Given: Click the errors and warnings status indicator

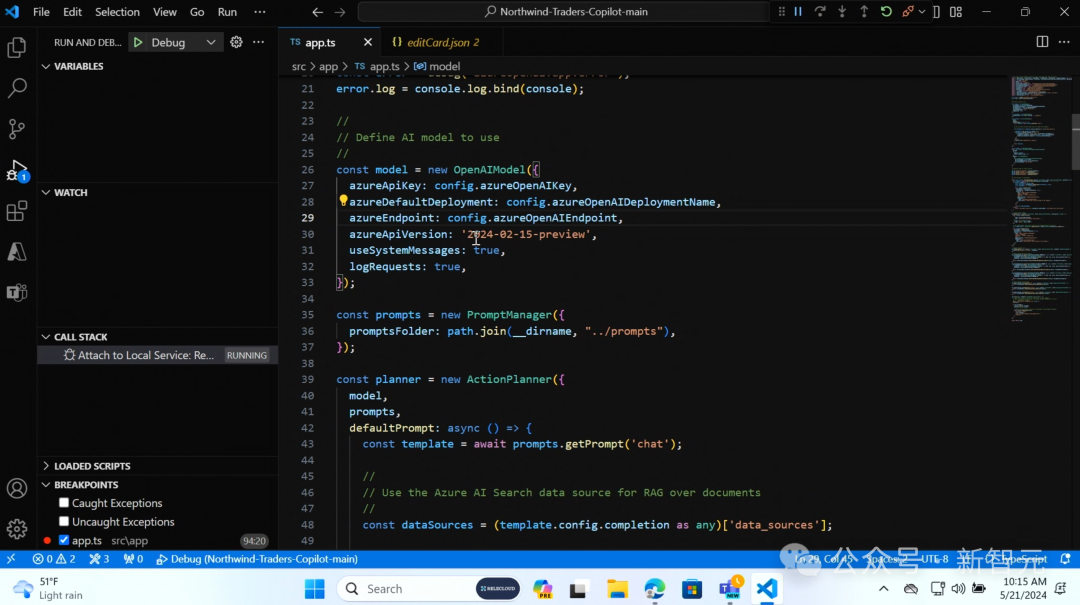Looking at the screenshot, I should click(54, 559).
